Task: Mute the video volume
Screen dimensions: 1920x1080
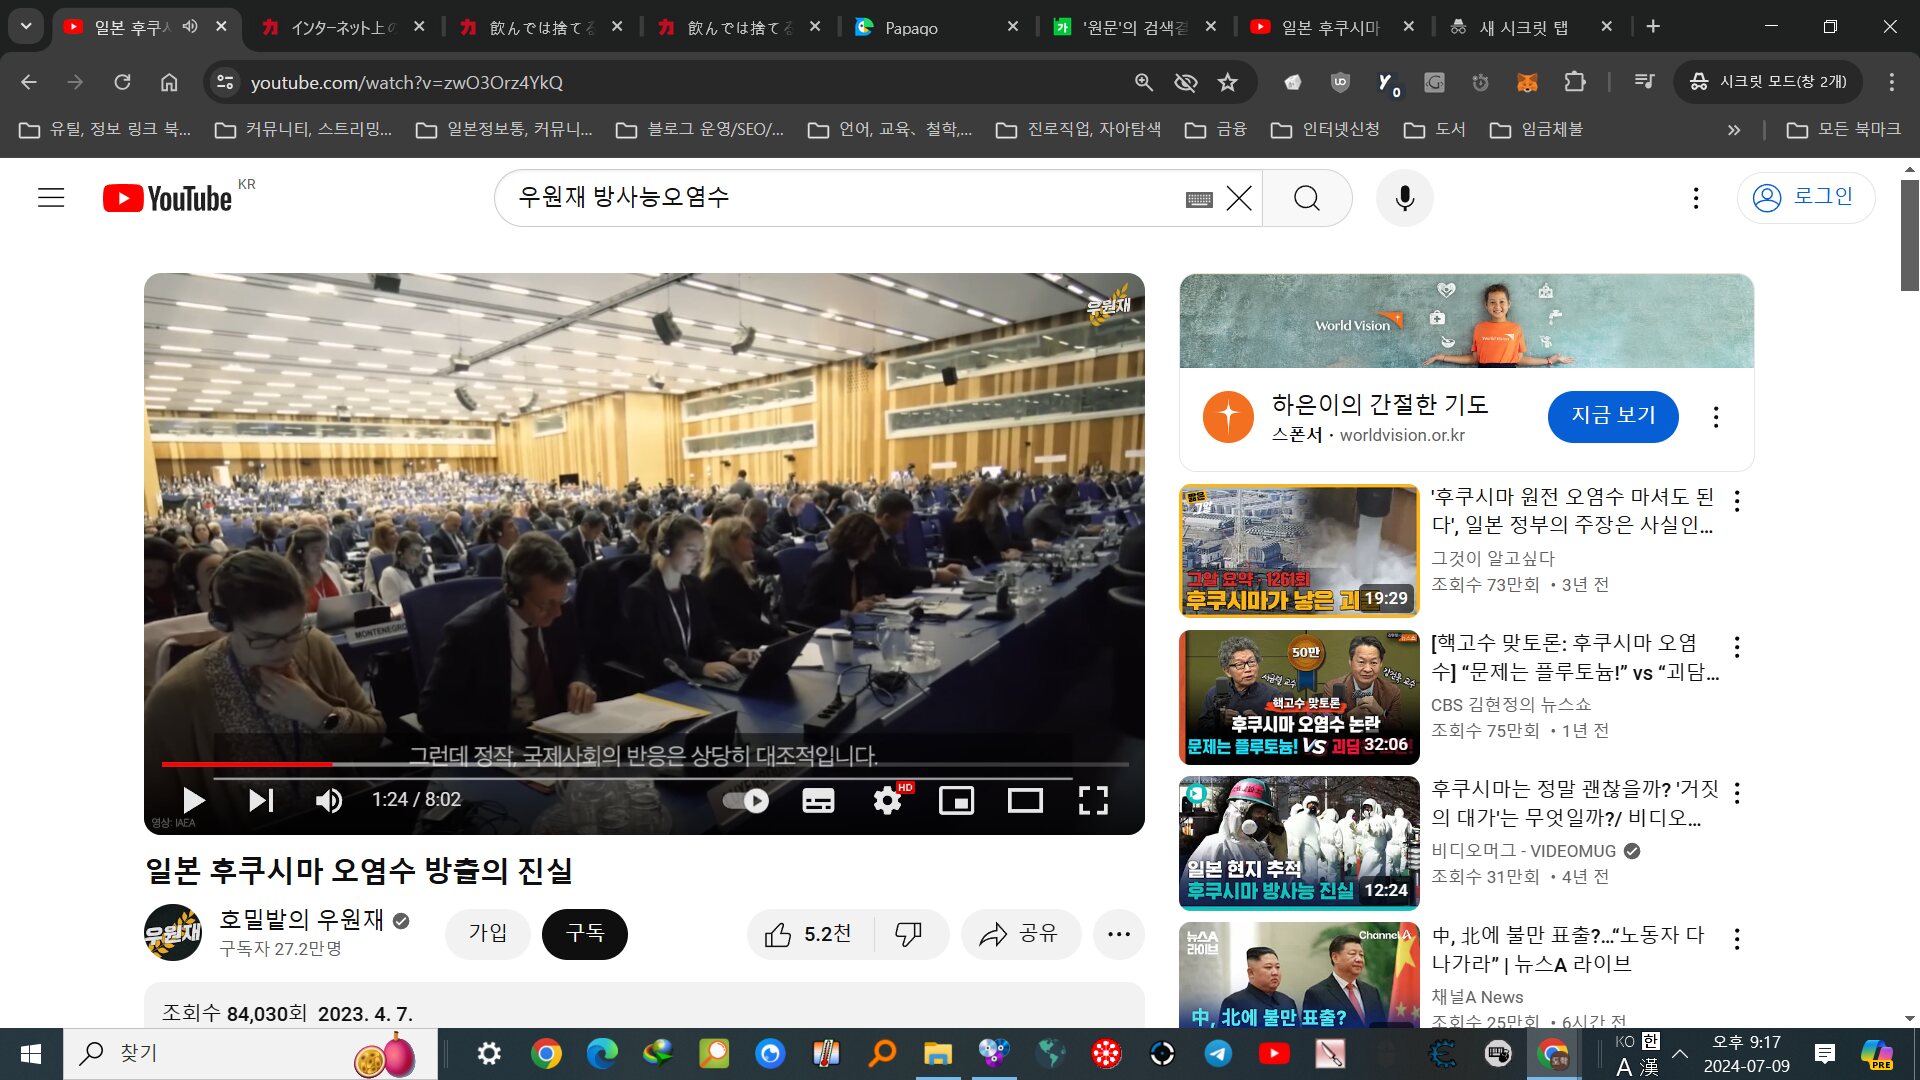Action: pyautogui.click(x=328, y=800)
